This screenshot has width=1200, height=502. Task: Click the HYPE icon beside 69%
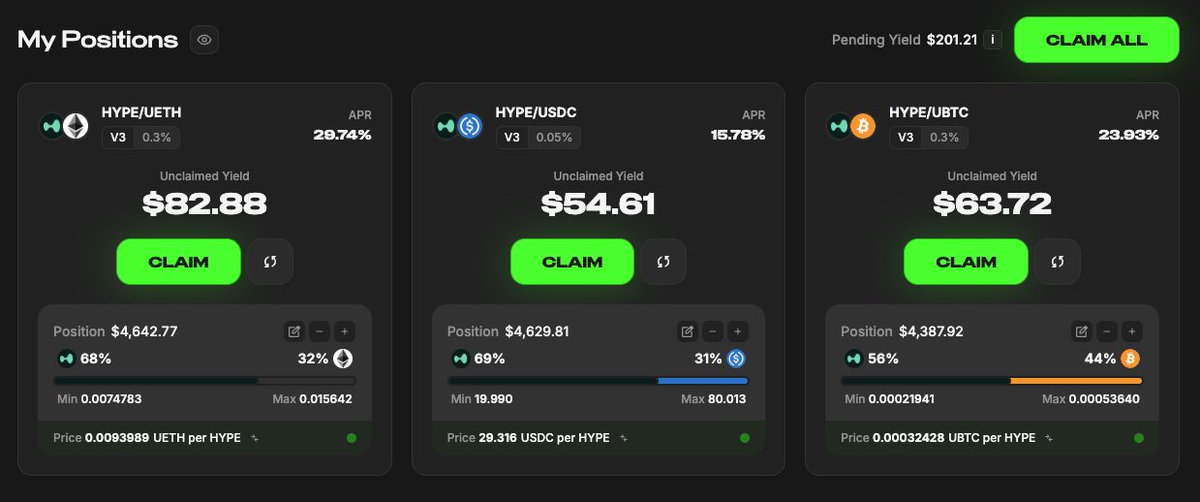tap(460, 358)
